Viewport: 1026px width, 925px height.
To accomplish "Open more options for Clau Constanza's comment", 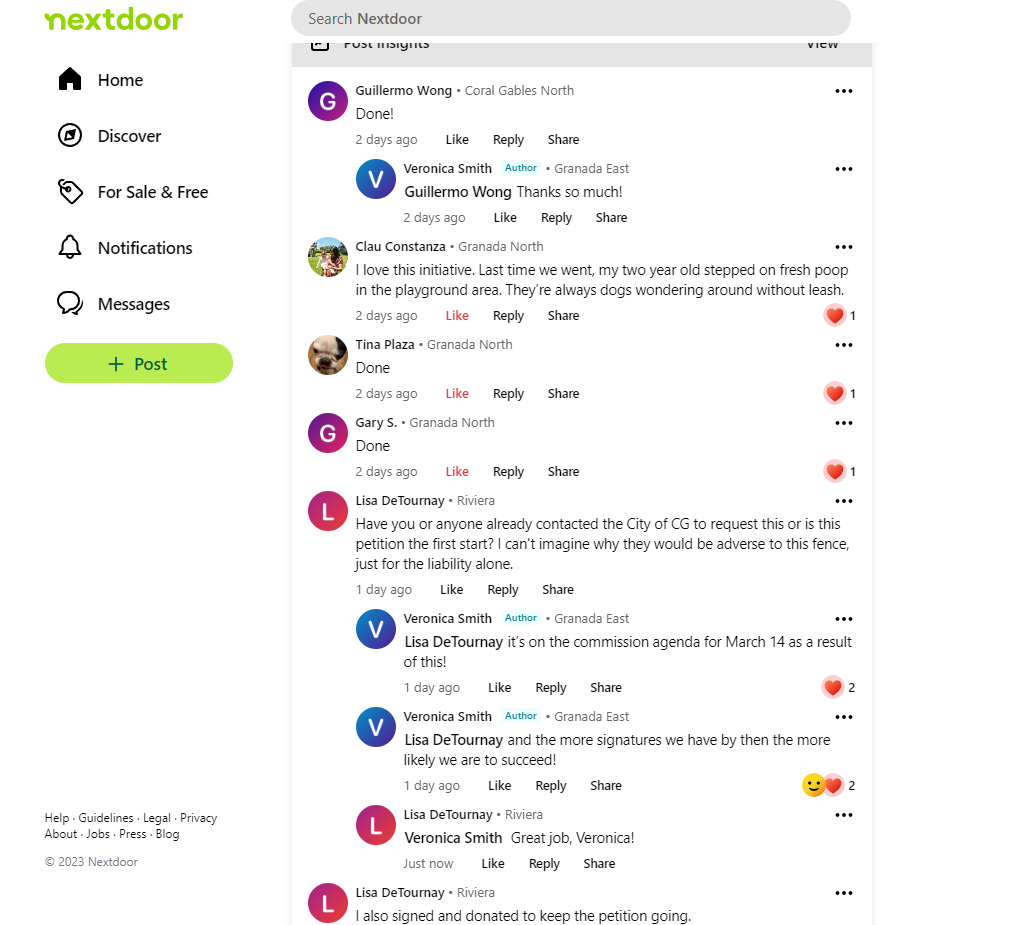I will point(844,247).
